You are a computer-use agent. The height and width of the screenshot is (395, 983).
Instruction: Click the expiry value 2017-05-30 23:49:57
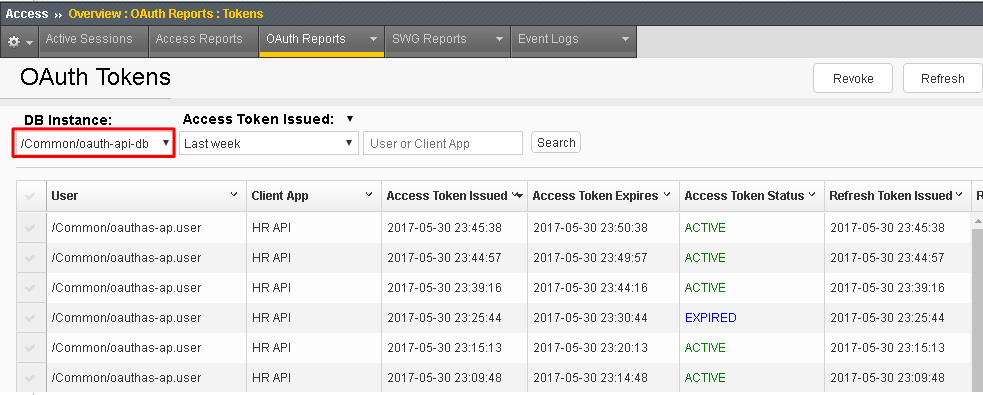[590, 258]
